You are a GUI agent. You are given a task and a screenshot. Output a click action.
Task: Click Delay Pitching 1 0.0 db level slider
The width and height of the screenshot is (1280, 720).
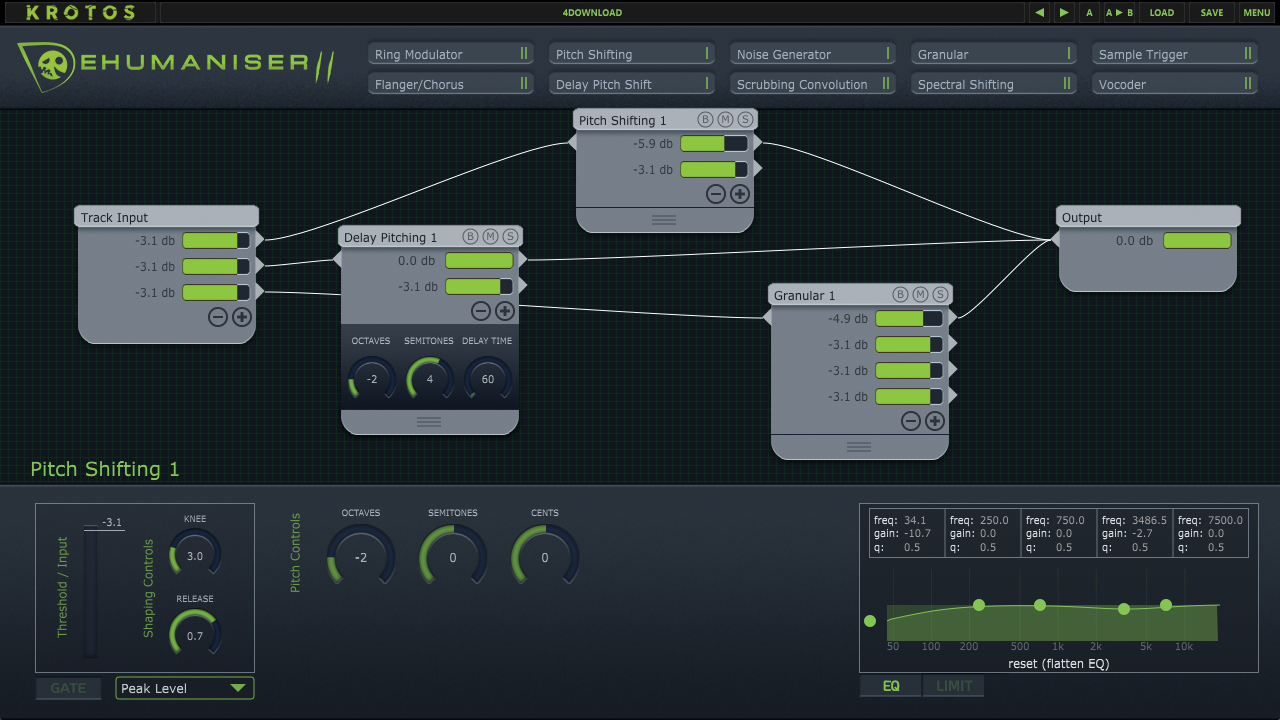479,261
